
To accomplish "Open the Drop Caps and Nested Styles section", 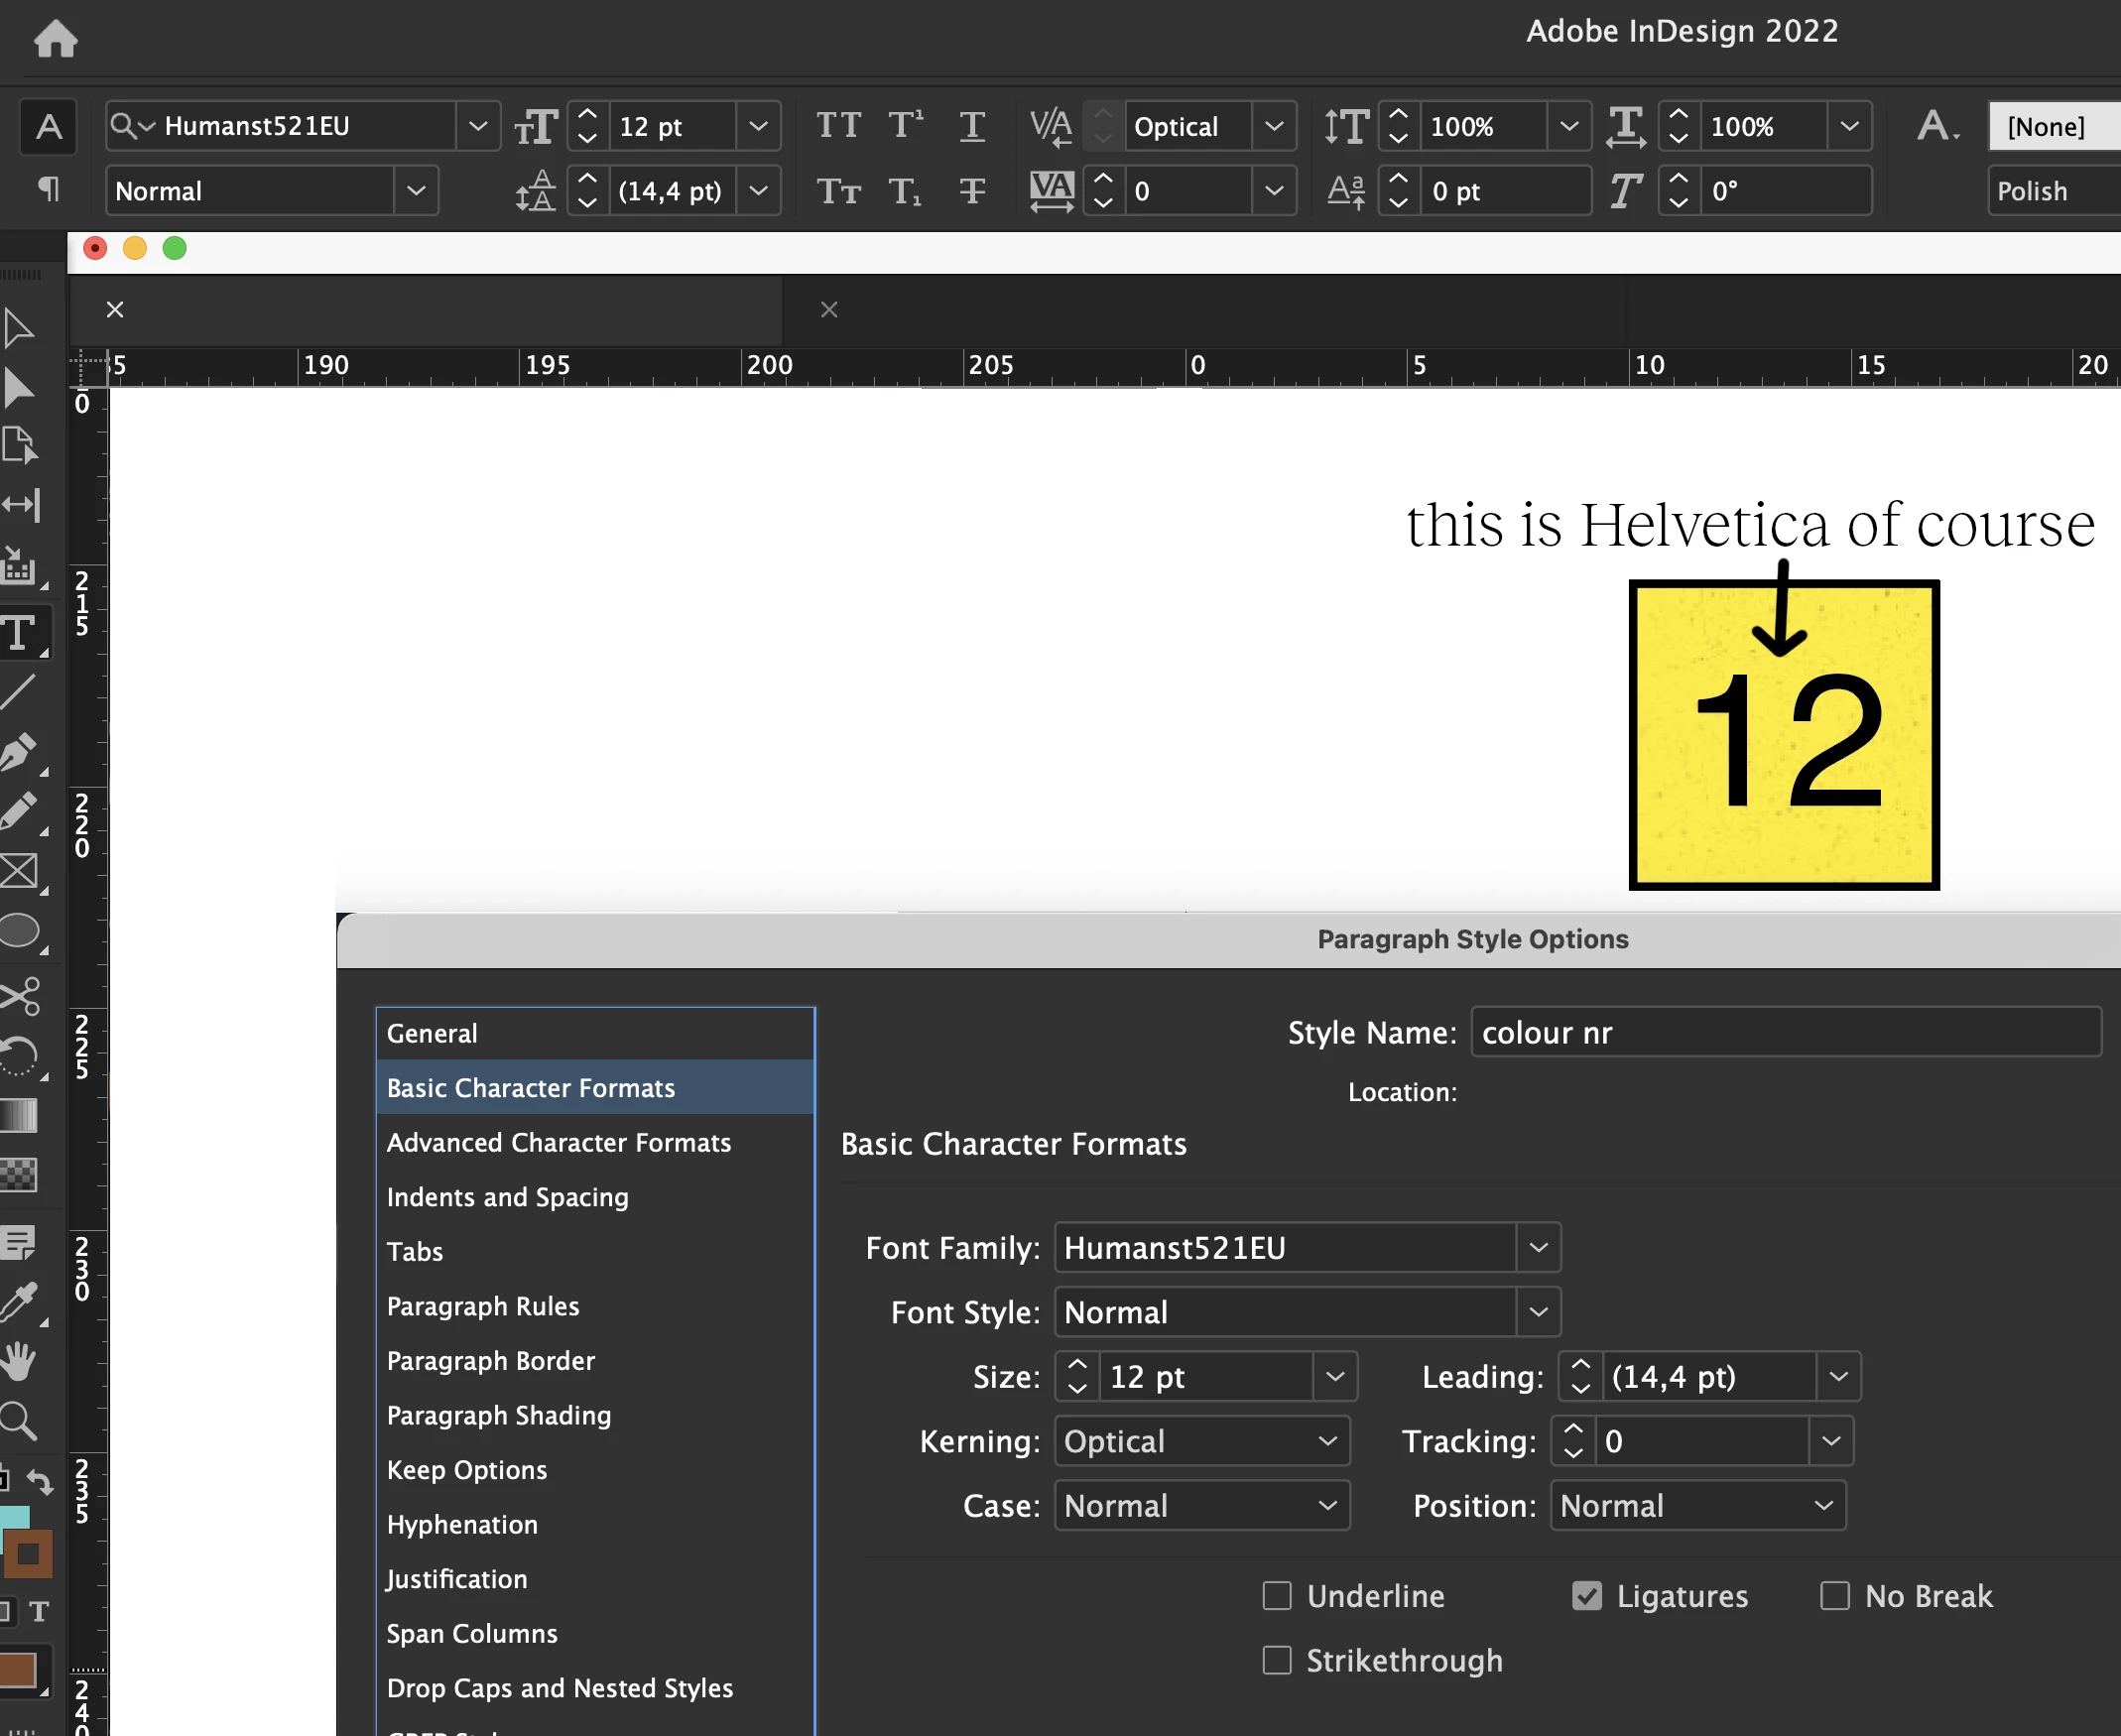I will point(559,1688).
